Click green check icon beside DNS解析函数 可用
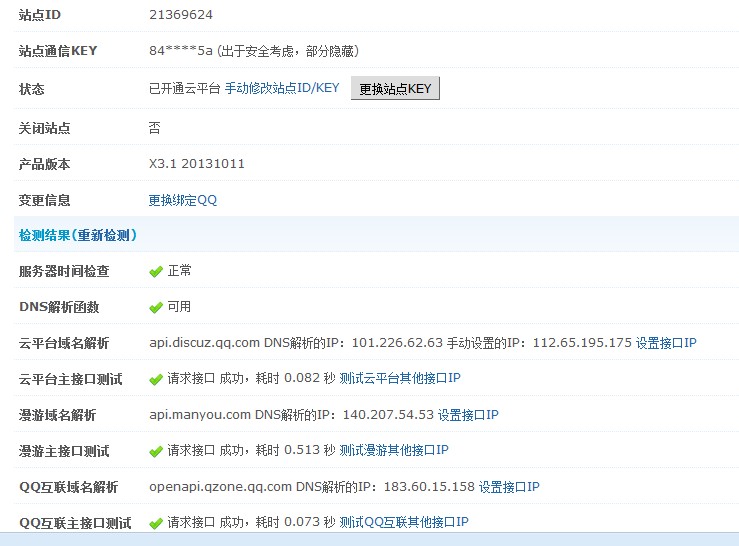Image resolution: width=739 pixels, height=546 pixels. coord(156,308)
